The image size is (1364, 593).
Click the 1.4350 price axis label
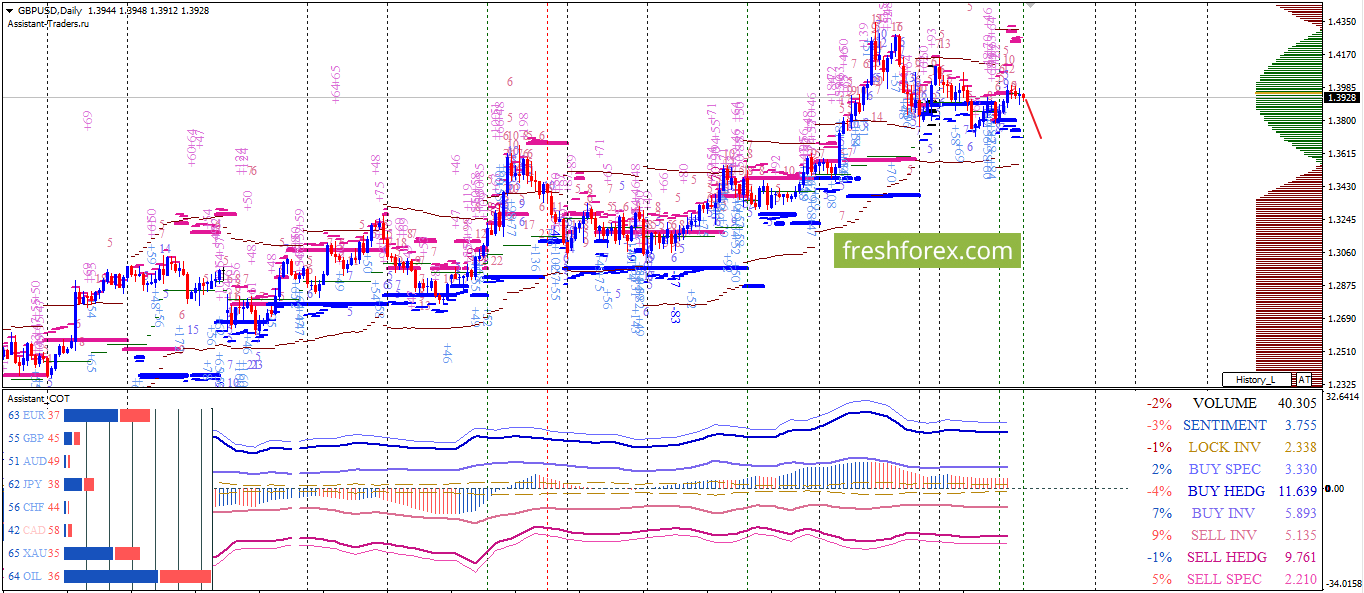[x=1342, y=22]
